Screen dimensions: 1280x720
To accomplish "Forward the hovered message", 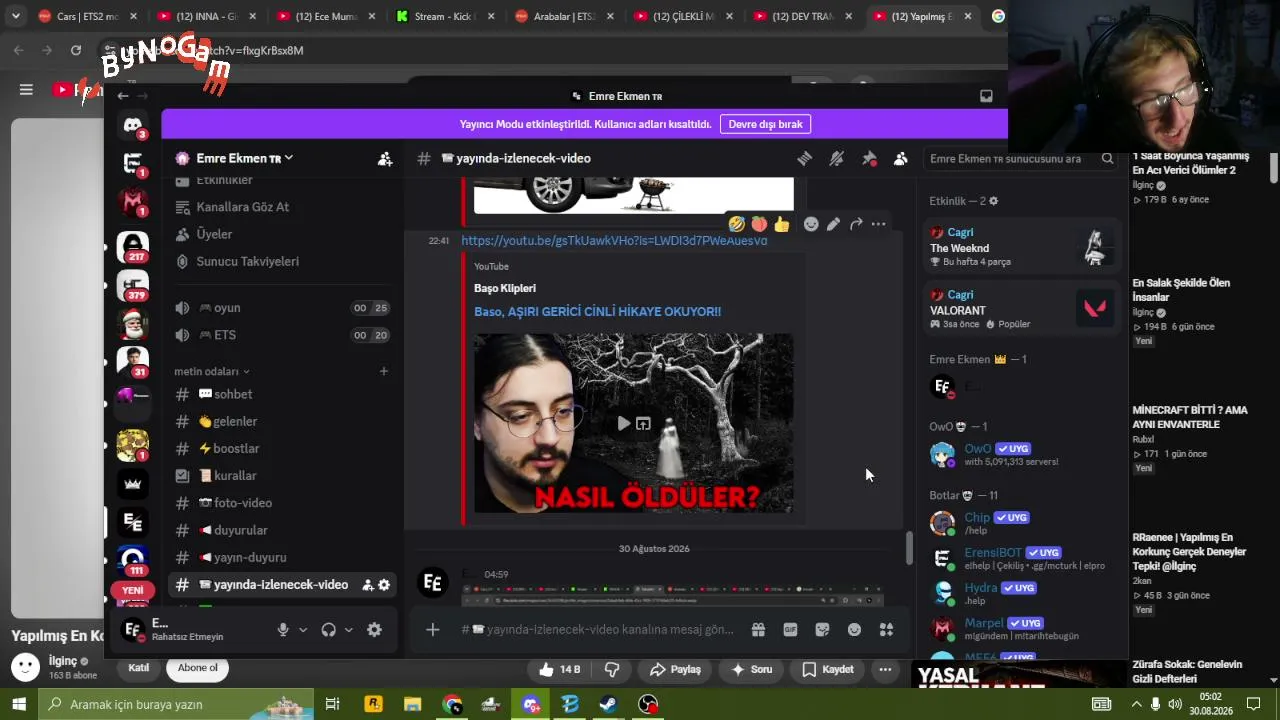I will [x=856, y=224].
